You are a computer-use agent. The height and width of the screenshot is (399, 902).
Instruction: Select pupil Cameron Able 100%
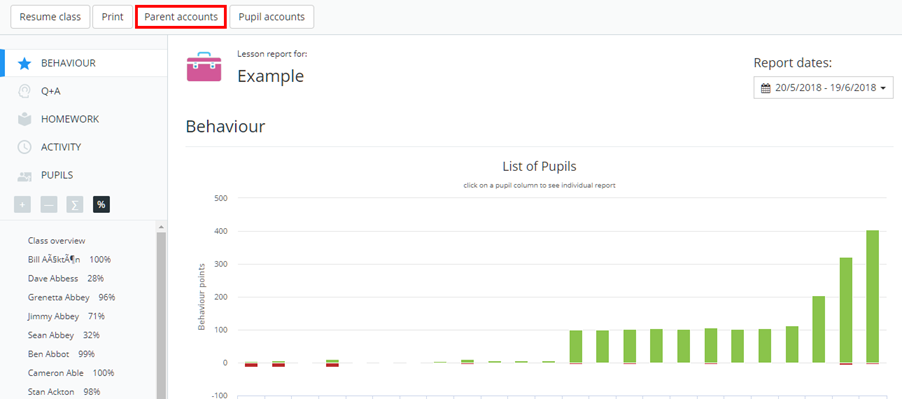pos(71,373)
